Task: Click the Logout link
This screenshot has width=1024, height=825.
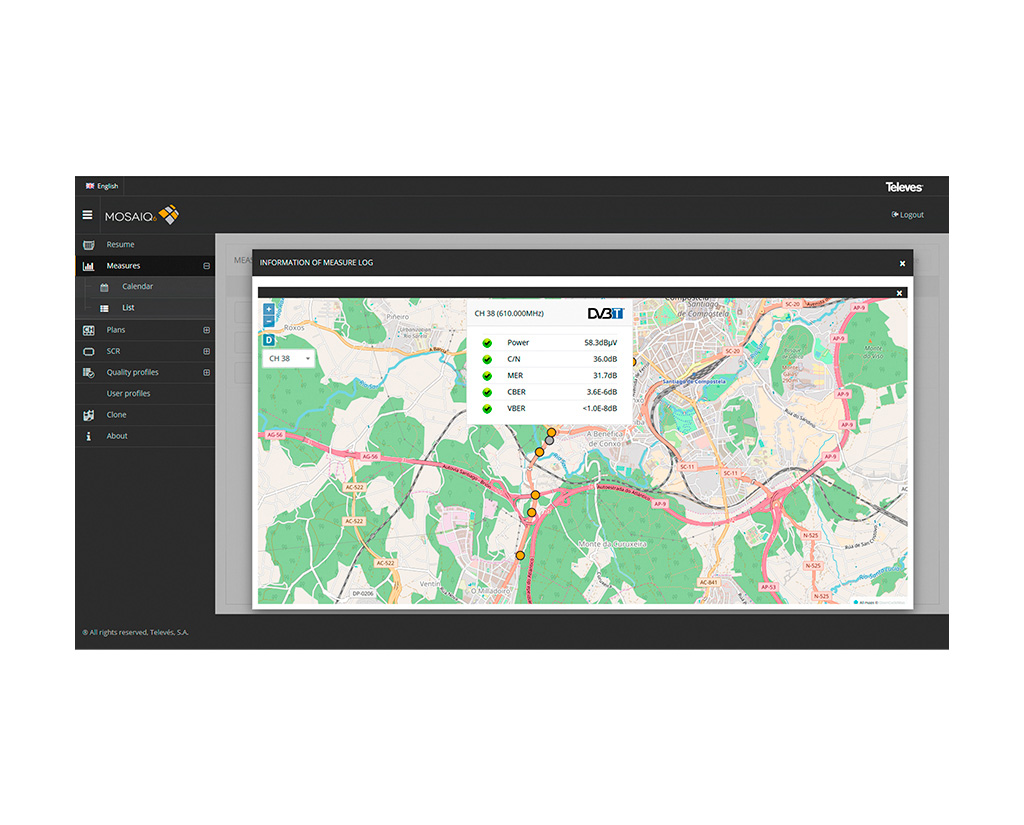Action: coord(908,215)
